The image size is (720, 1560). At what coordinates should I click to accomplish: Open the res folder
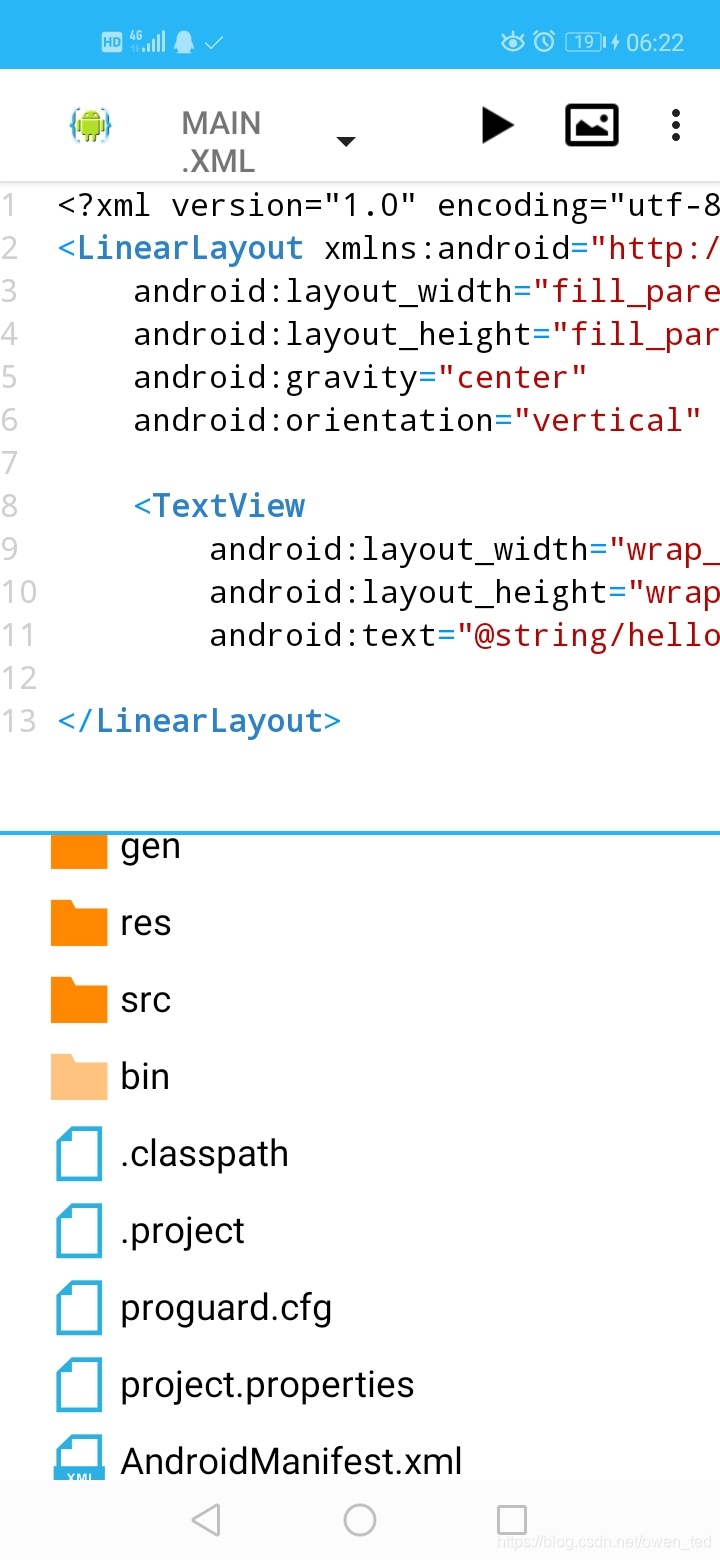pos(360,922)
